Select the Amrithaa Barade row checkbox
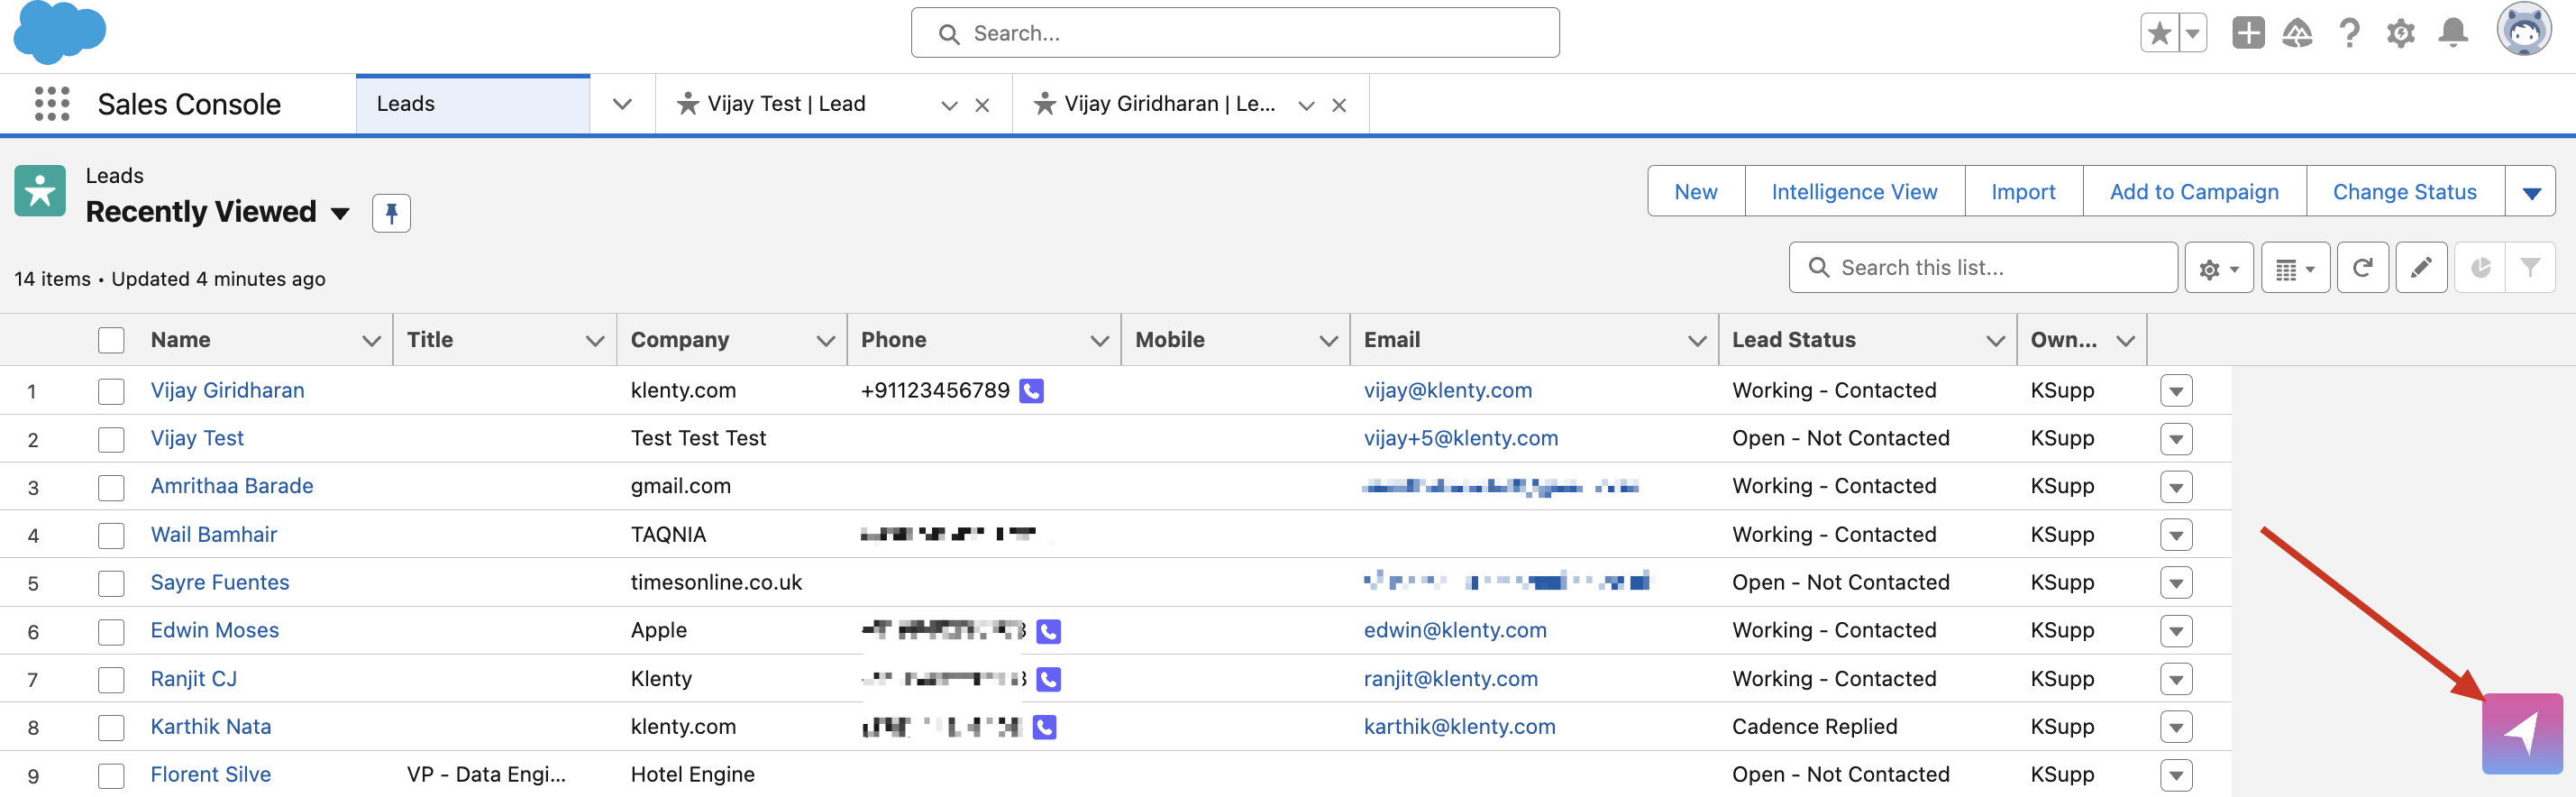 [x=111, y=487]
